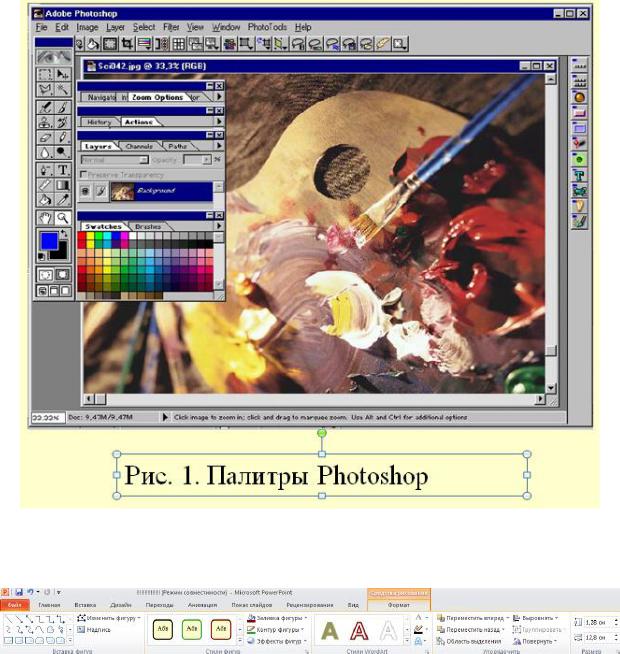The height and width of the screenshot is (654, 620).
Task: Select the Paintbrush tool in toolbox
Action: (x=62, y=108)
